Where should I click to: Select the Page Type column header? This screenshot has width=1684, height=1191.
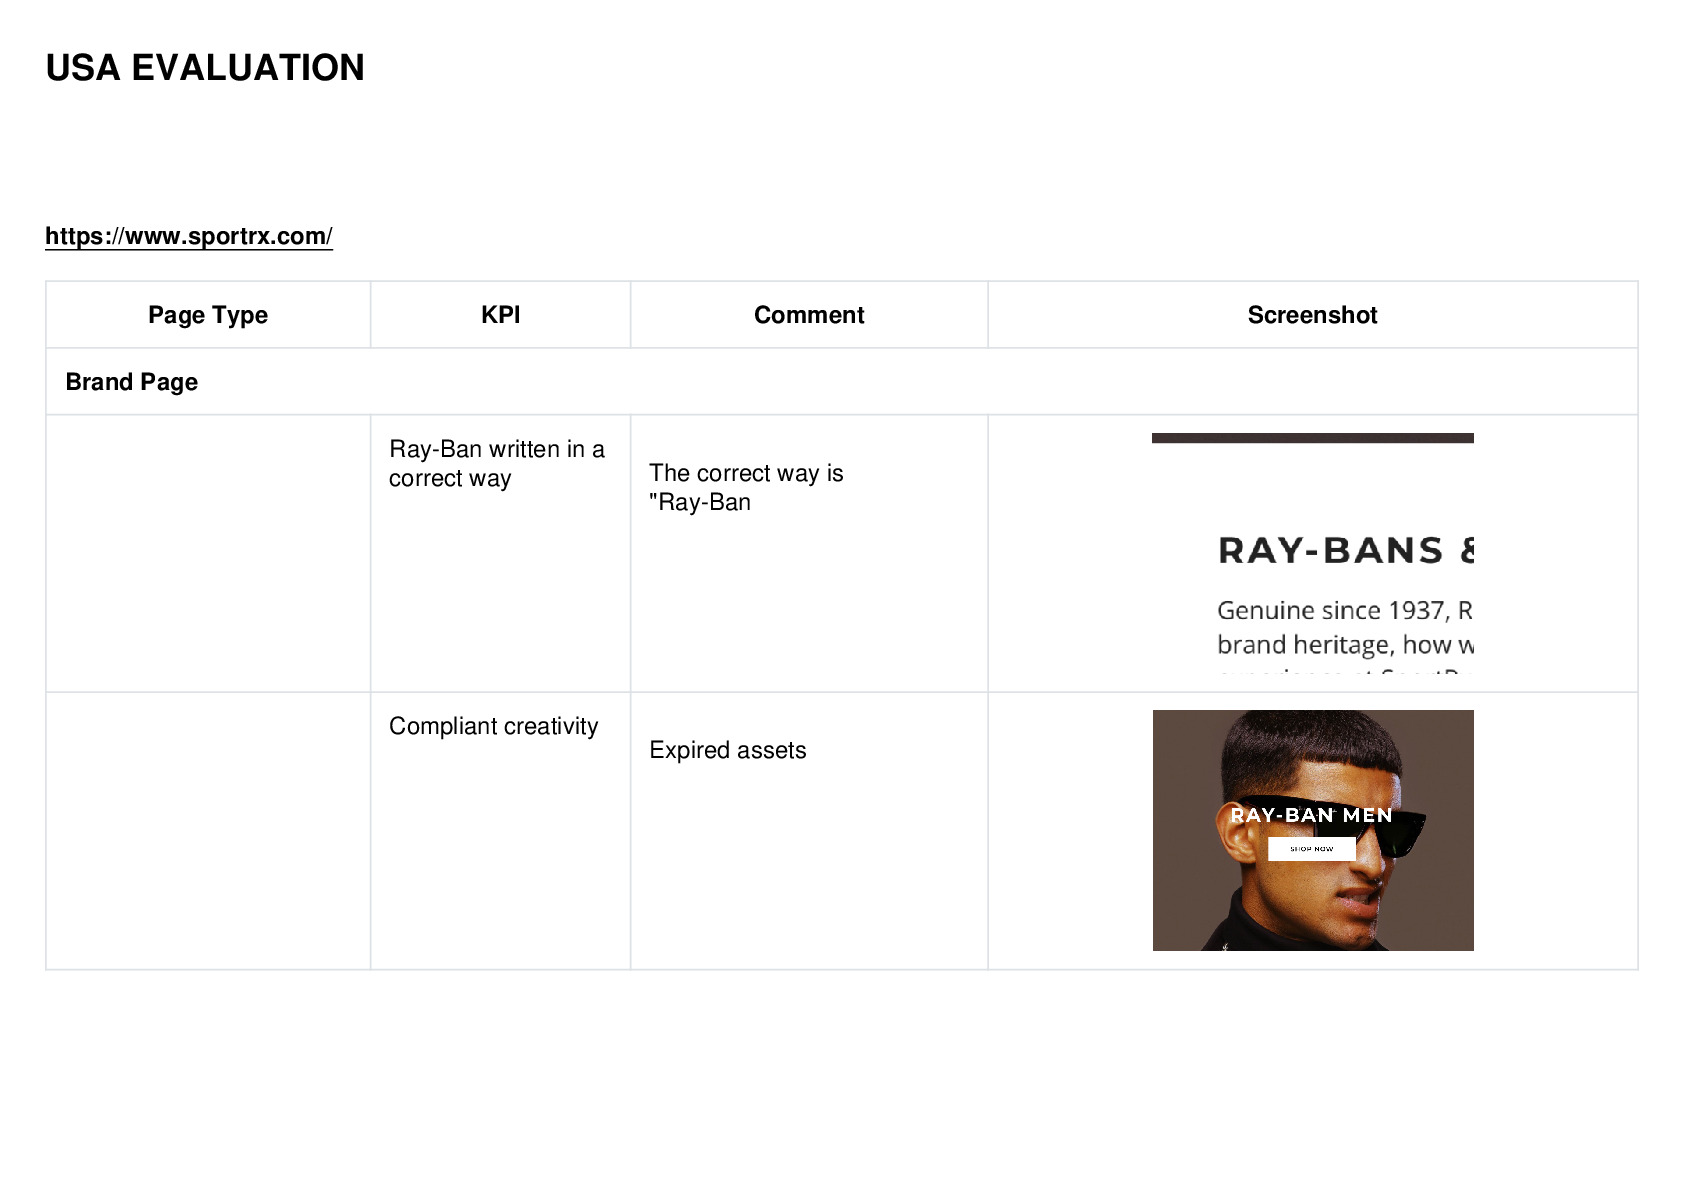click(x=208, y=315)
